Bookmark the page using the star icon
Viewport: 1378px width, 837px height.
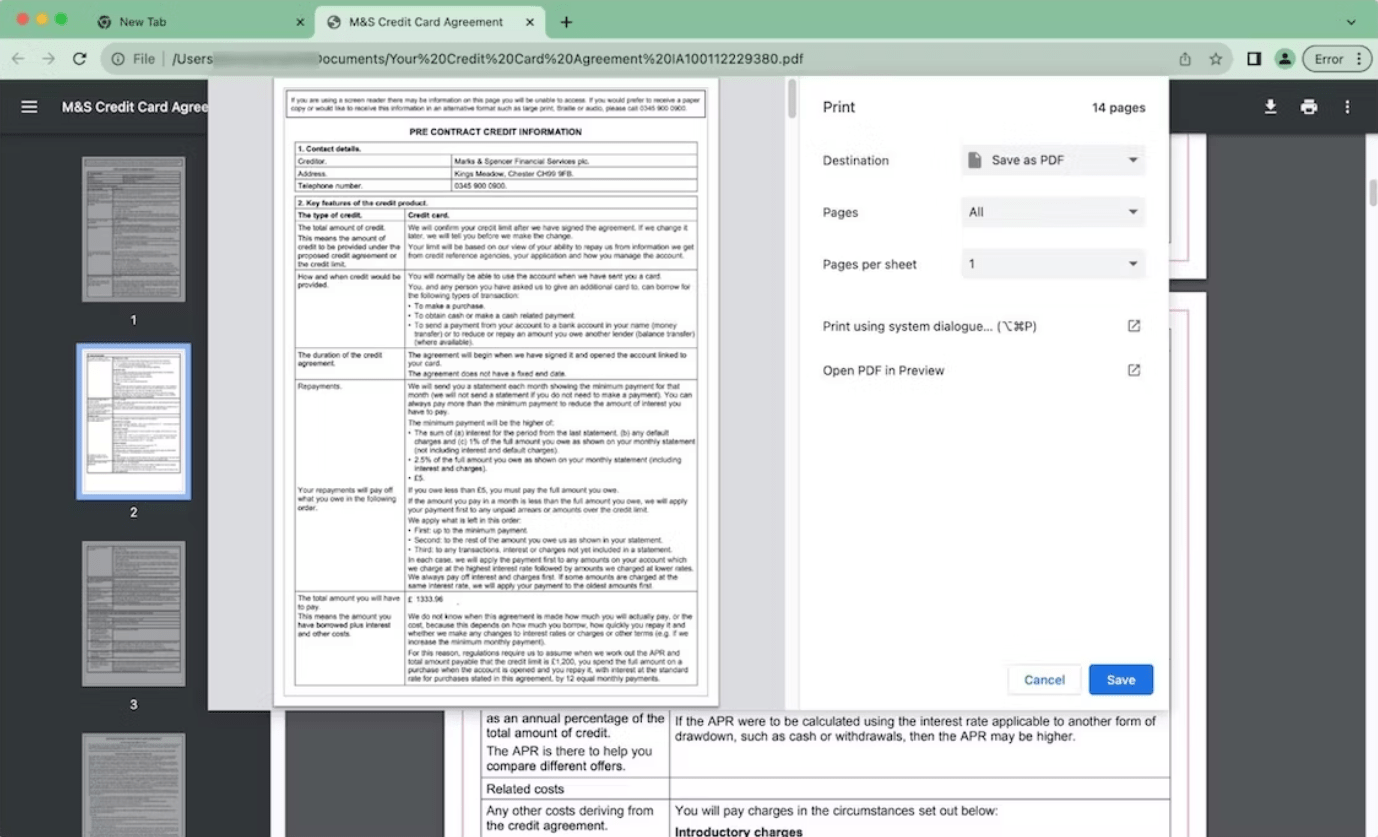(x=1216, y=59)
